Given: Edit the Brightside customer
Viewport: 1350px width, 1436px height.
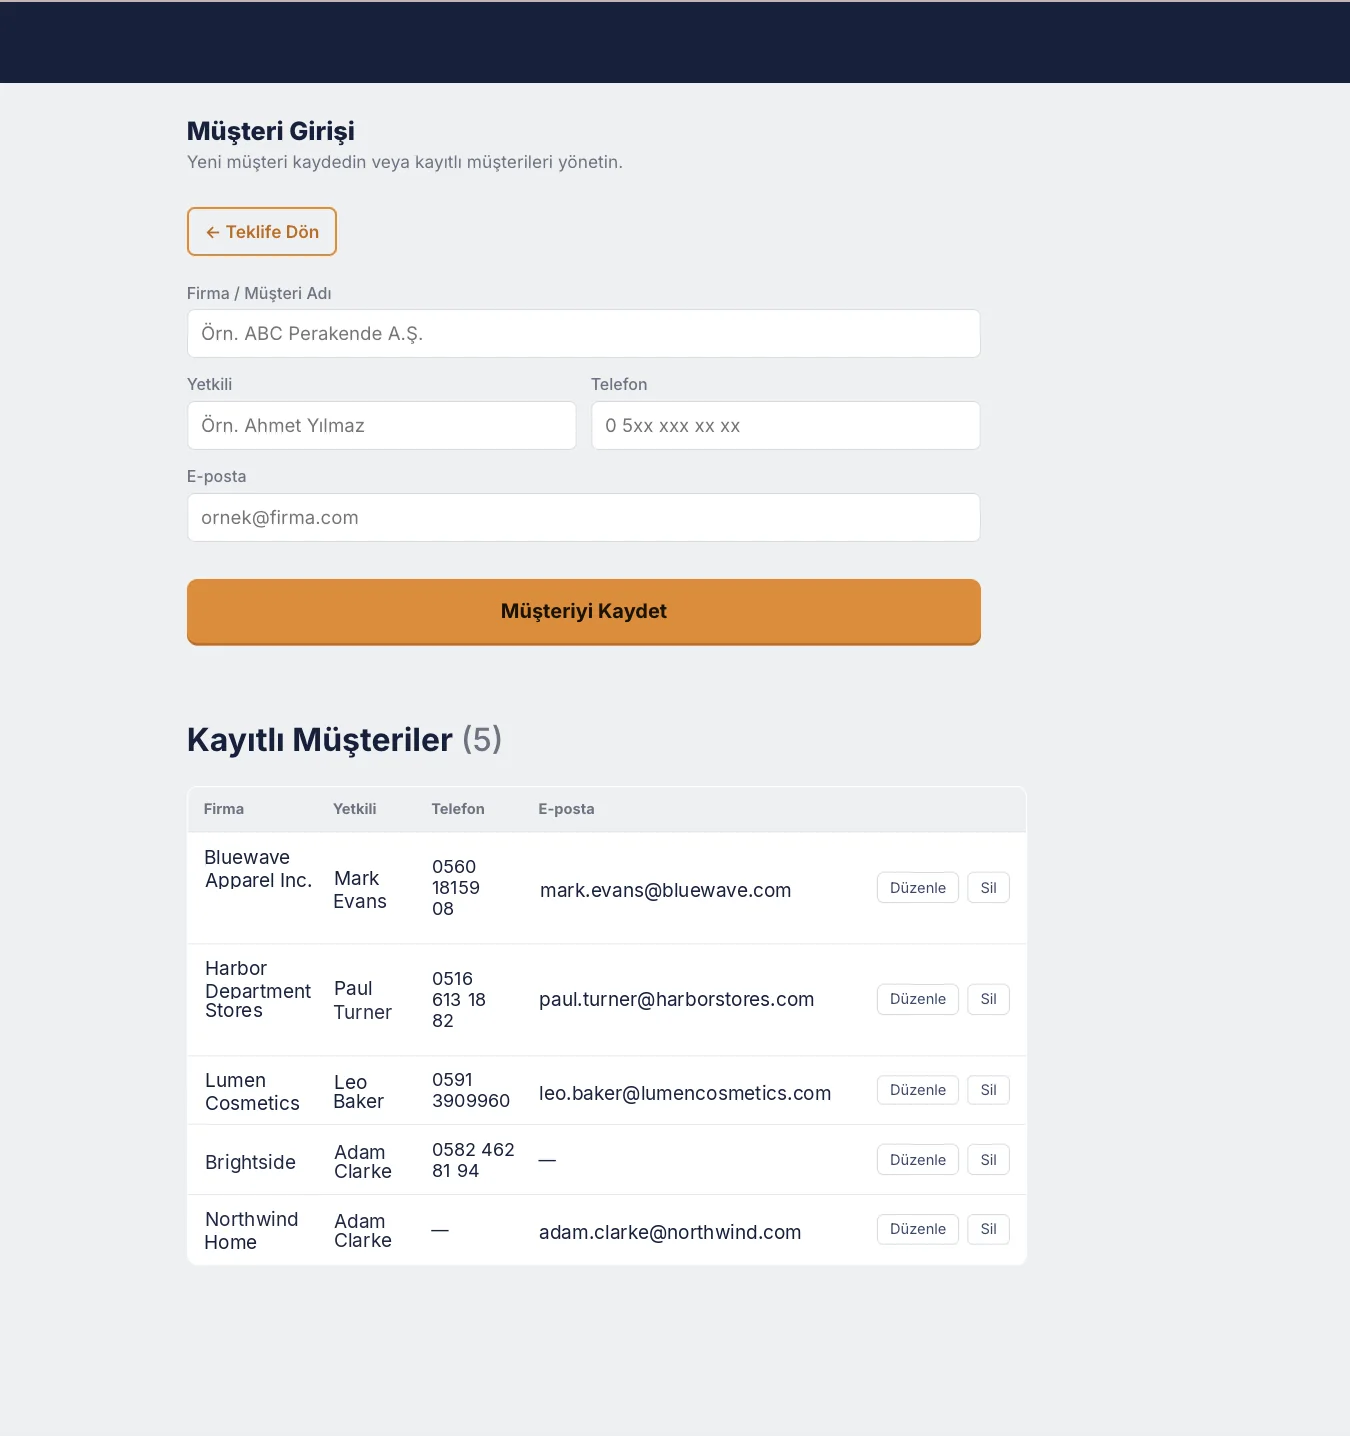Looking at the screenshot, I should [x=918, y=1160].
